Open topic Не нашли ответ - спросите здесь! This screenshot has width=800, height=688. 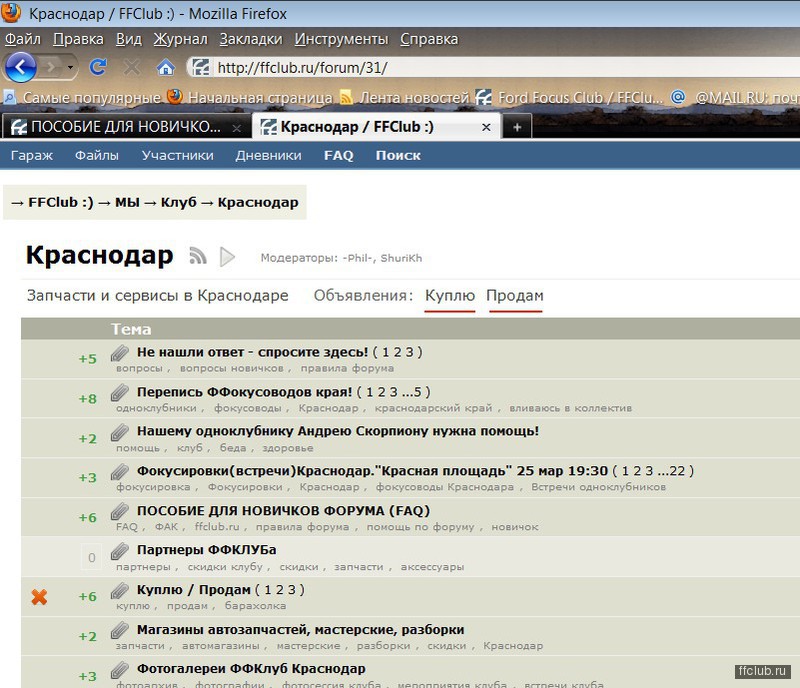253,352
